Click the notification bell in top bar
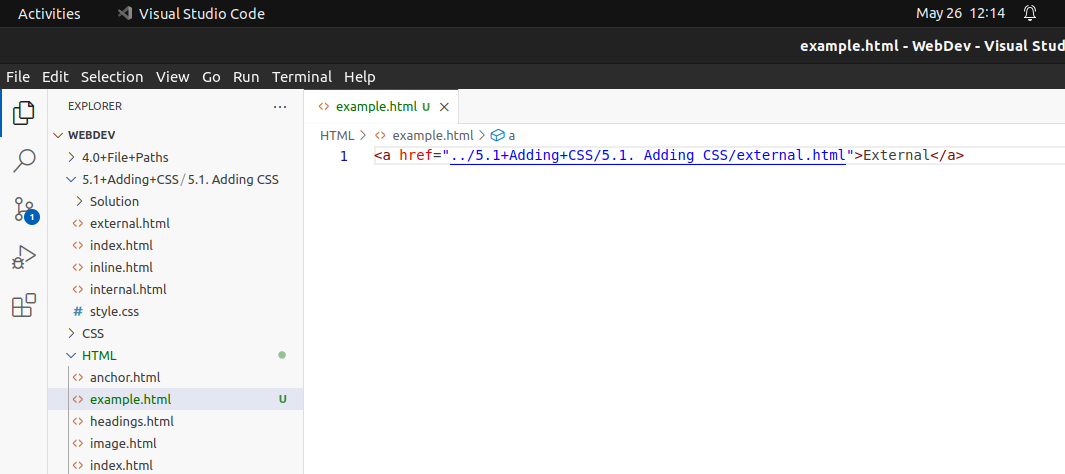This screenshot has width=1065, height=474. pos(1030,14)
